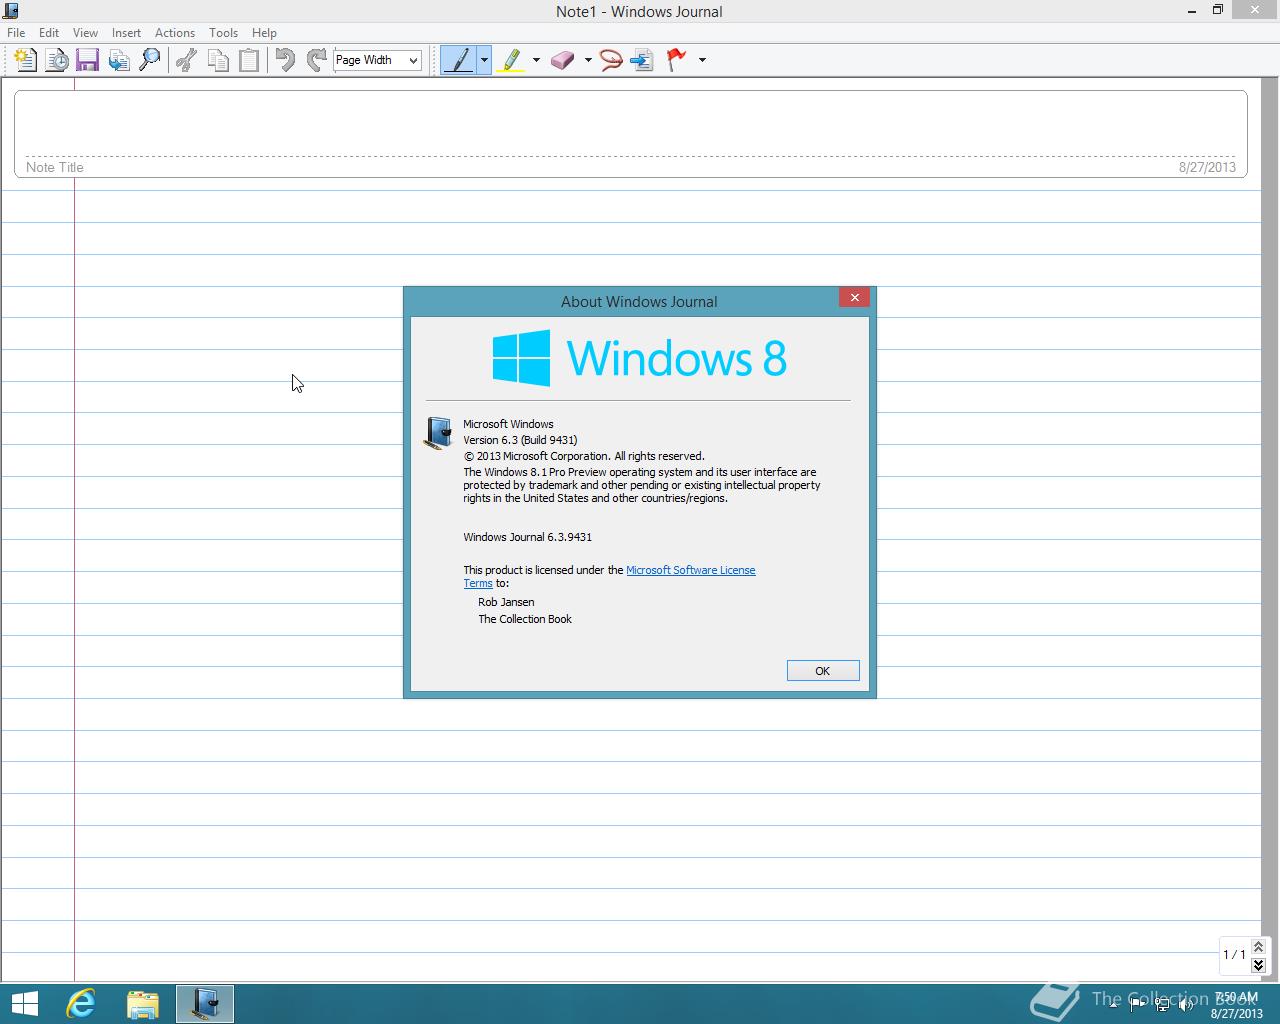Image resolution: width=1280 pixels, height=1024 pixels.
Task: Click the network tray icon
Action: click(x=1162, y=1004)
